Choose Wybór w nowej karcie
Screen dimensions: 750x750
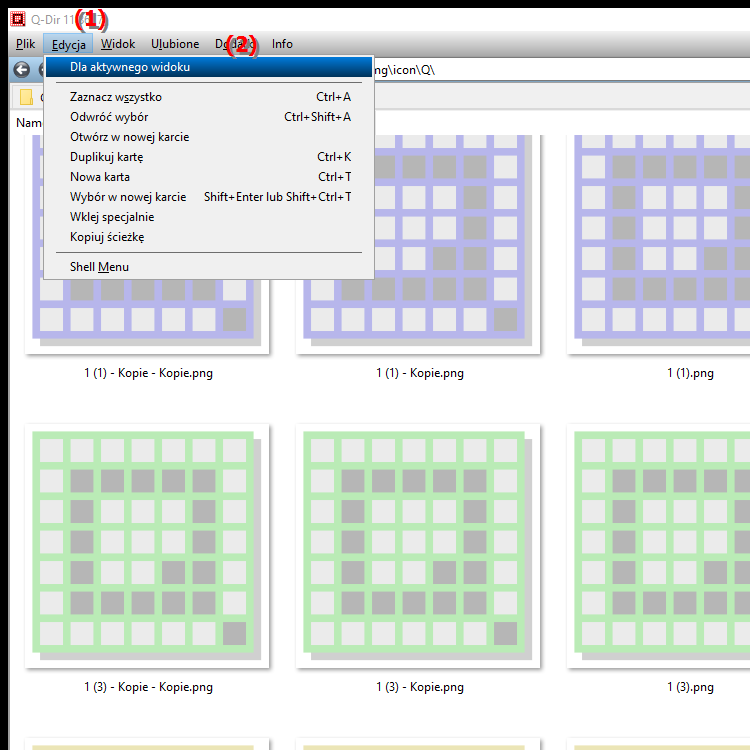[209, 197]
